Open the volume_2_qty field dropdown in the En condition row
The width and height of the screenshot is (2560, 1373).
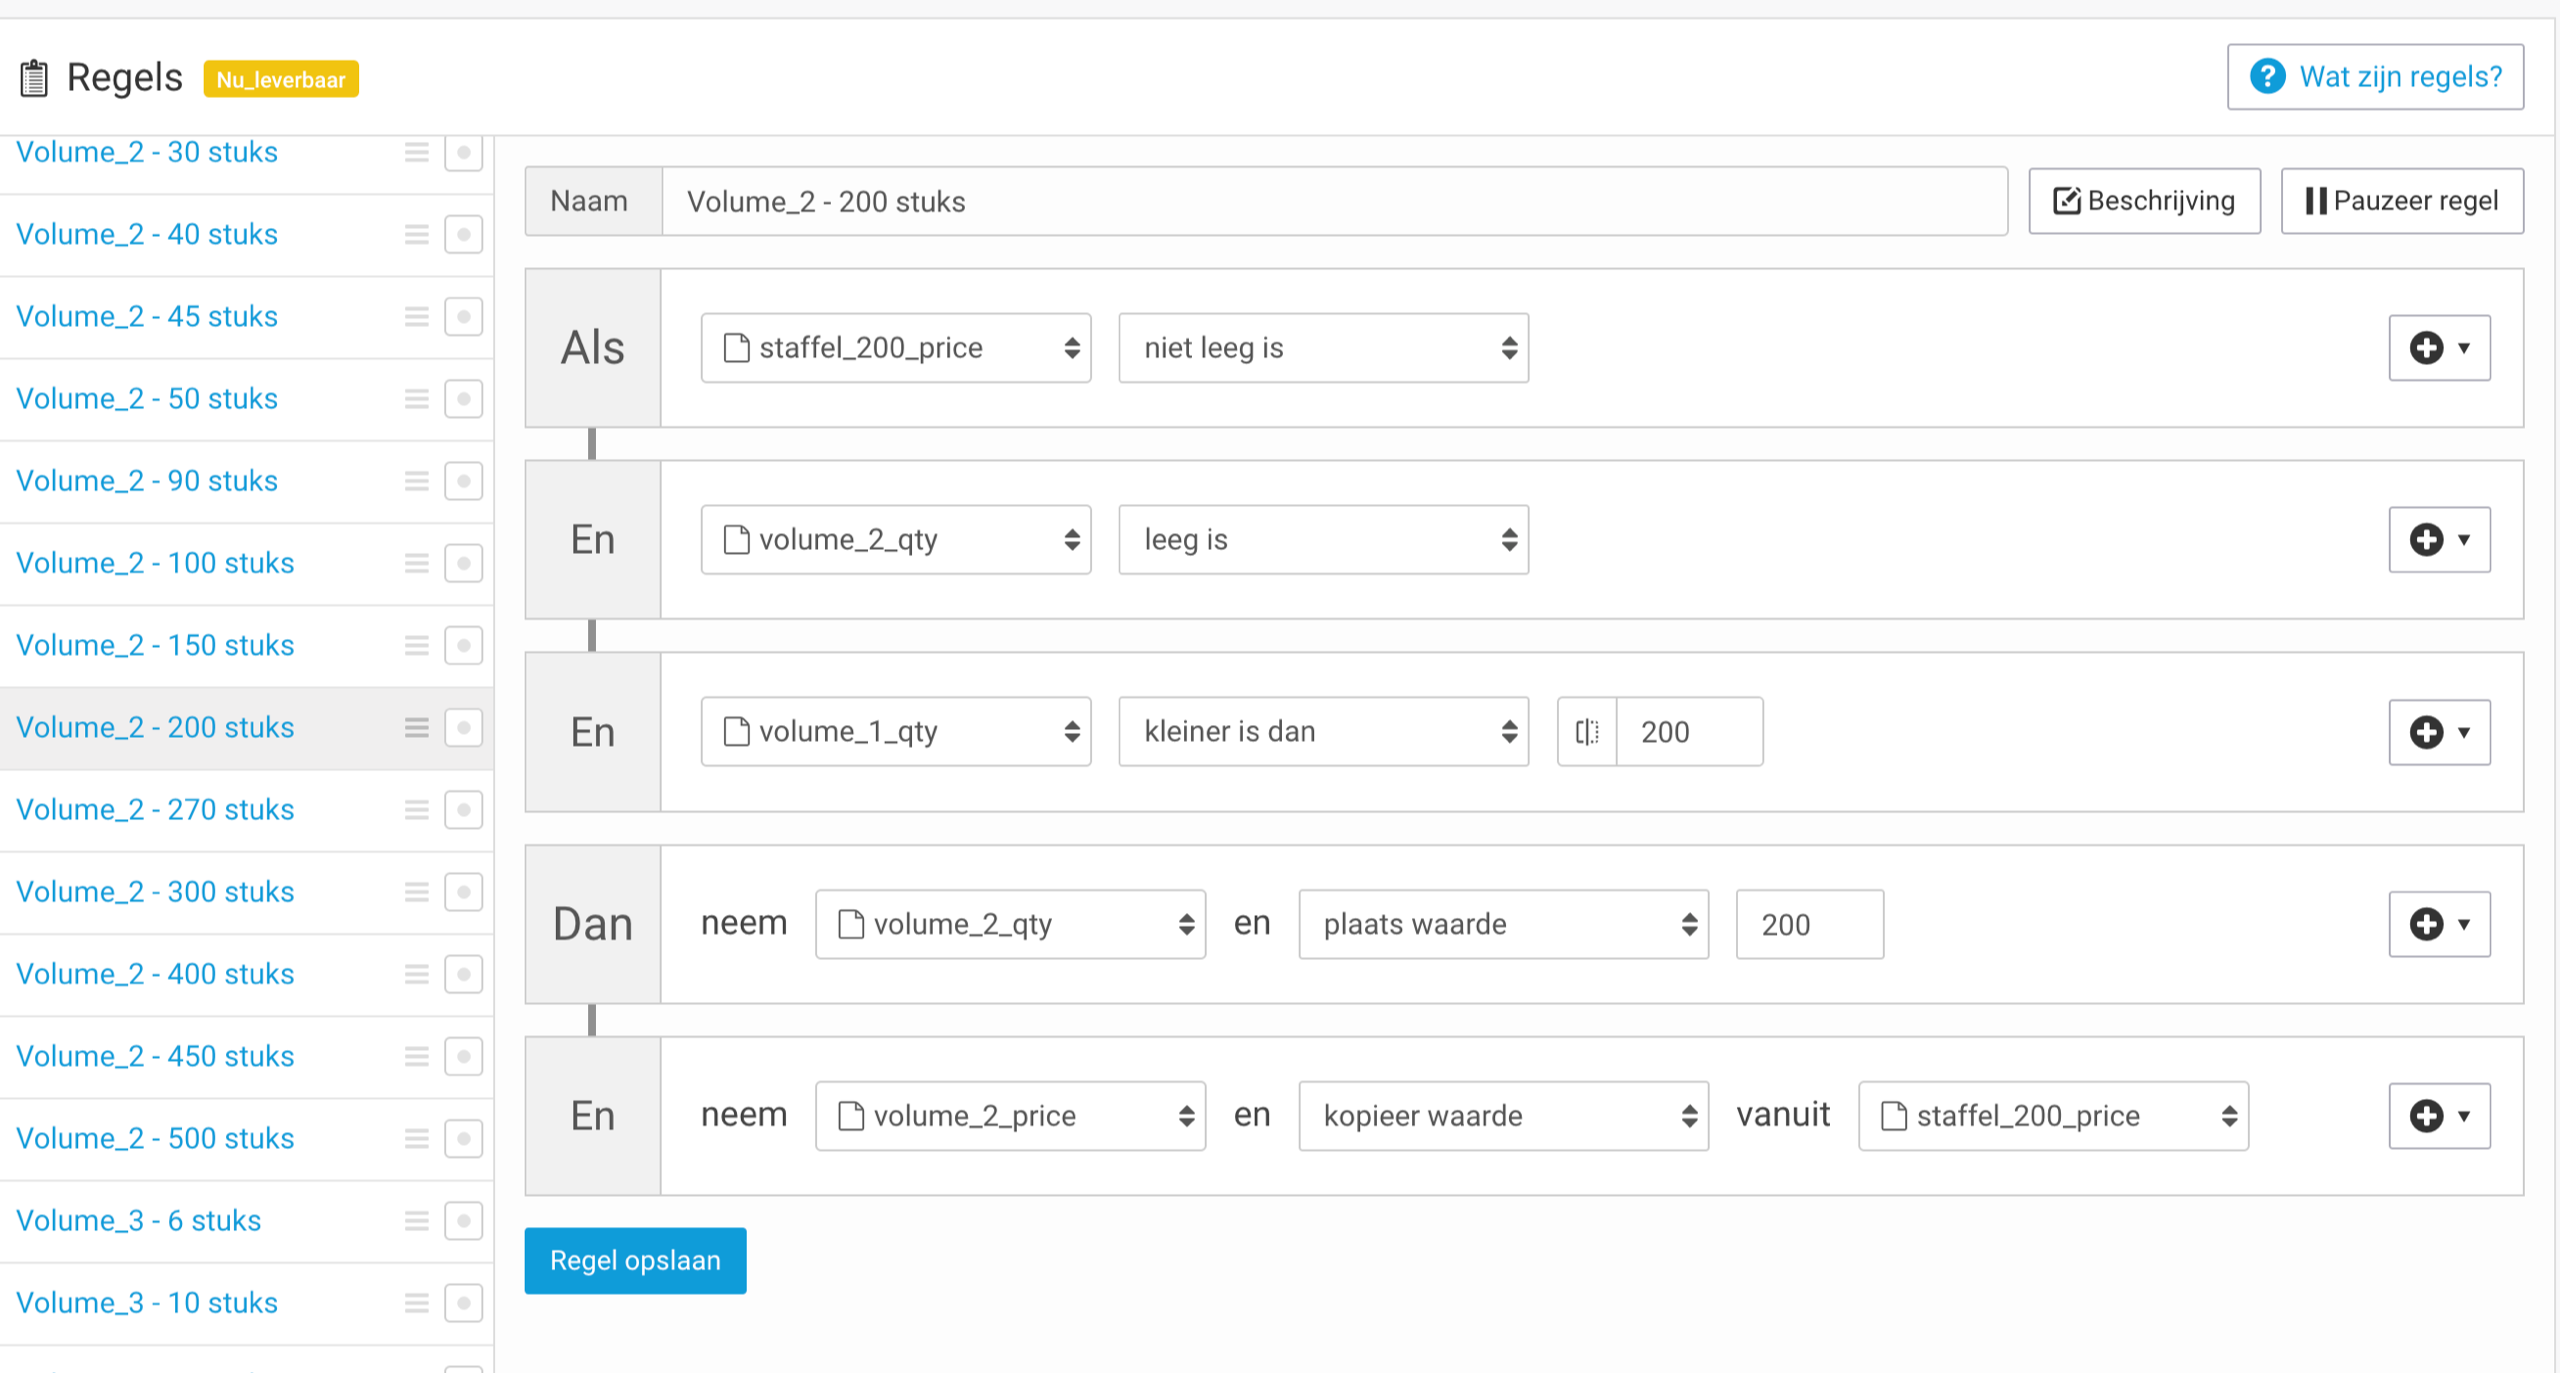896,540
